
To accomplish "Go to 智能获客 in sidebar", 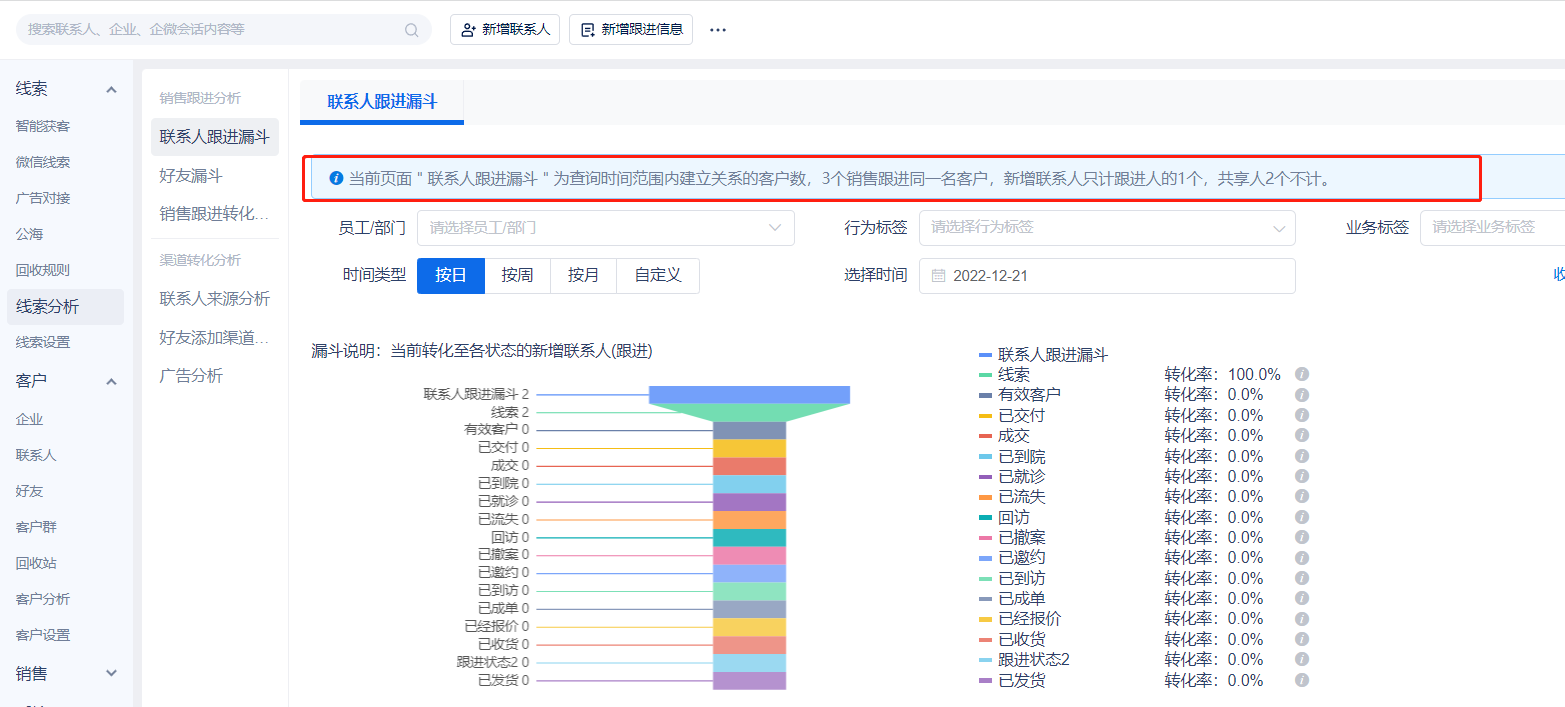I will (x=43, y=126).
